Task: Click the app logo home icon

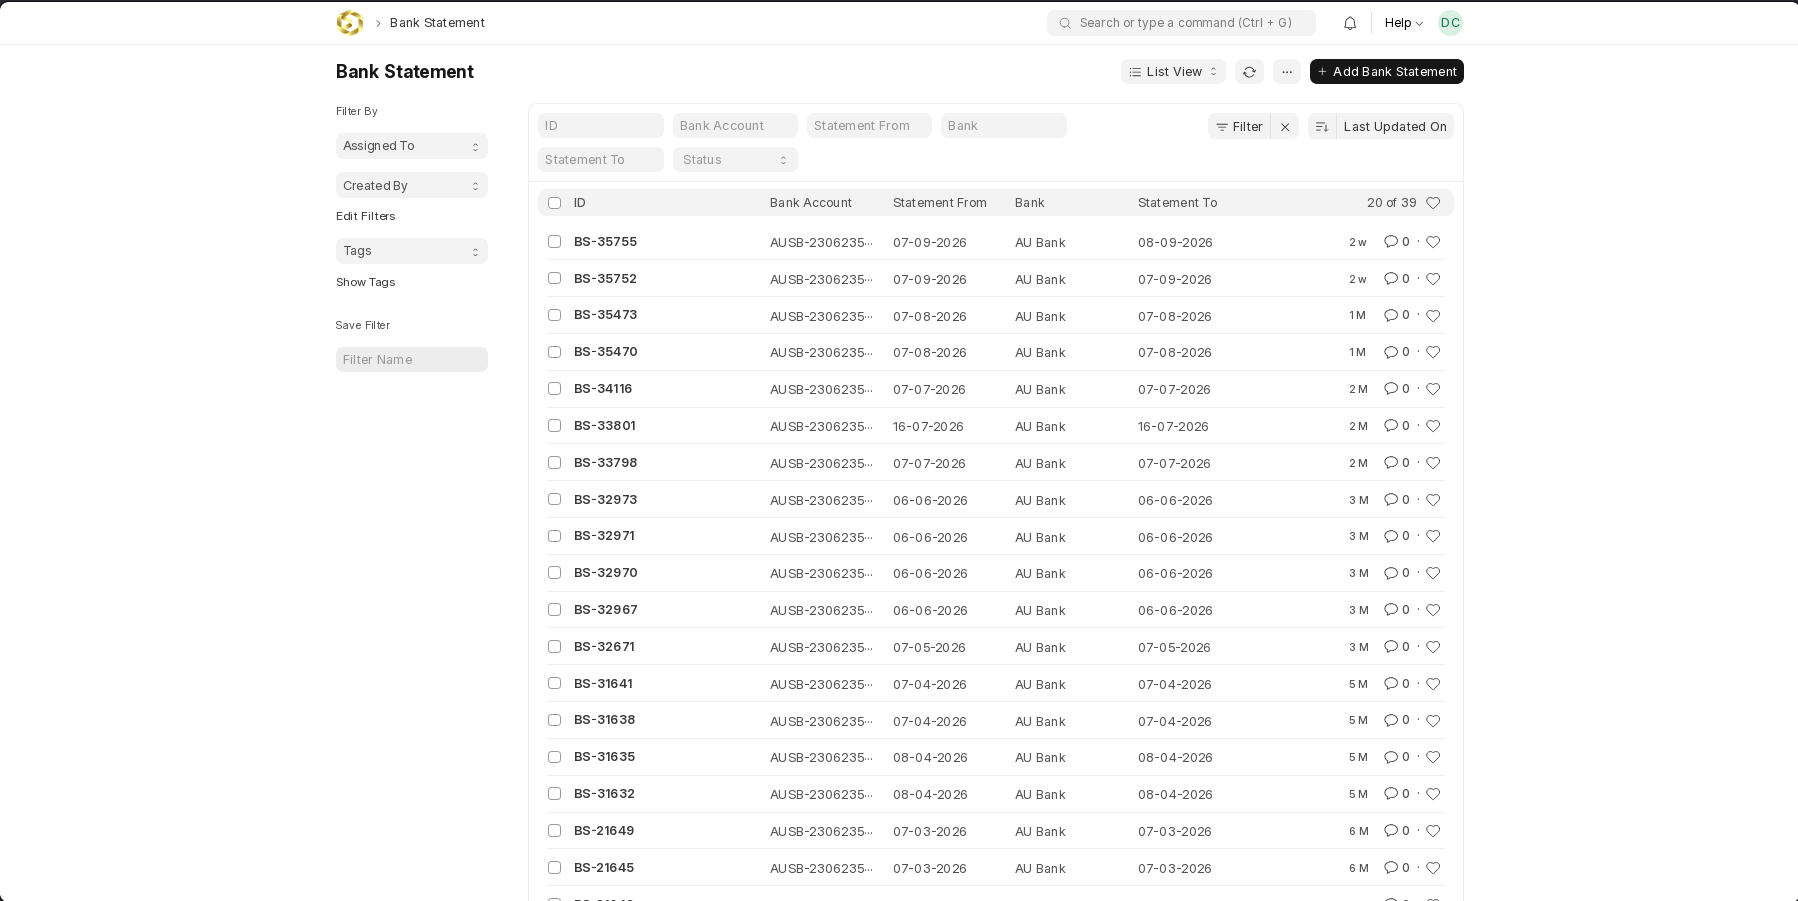Action: point(350,23)
